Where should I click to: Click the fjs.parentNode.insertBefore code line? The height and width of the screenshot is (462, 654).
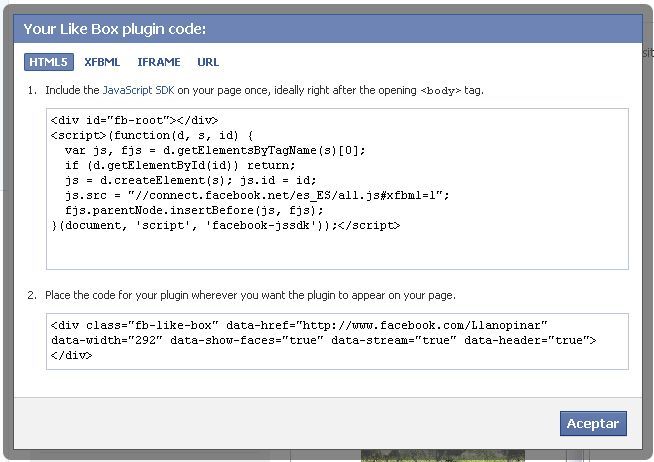pos(194,211)
